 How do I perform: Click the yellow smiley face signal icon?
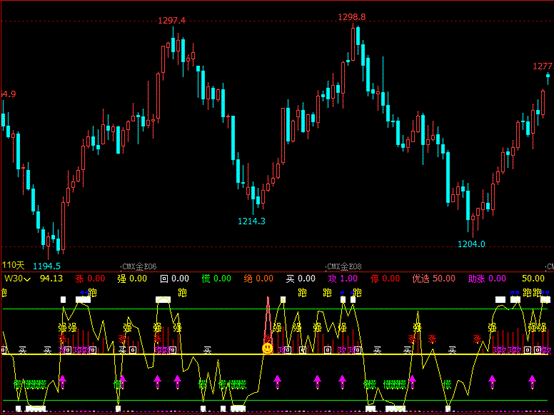point(267,348)
